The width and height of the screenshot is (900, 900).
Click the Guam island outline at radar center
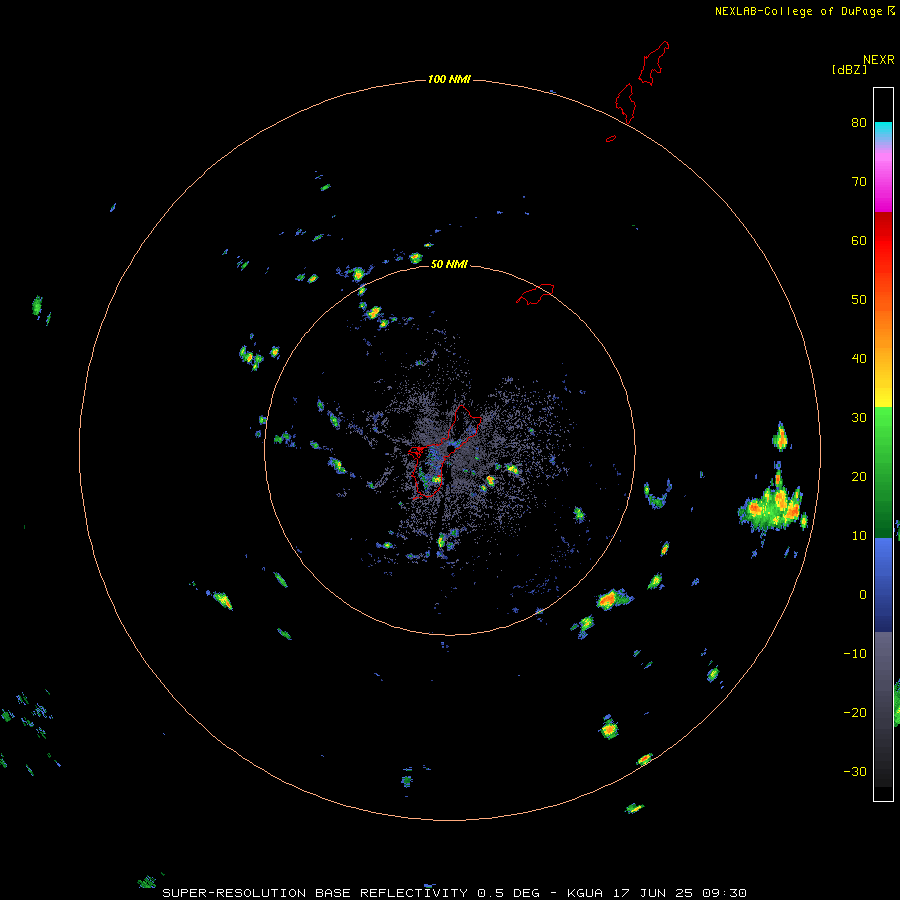point(445,452)
